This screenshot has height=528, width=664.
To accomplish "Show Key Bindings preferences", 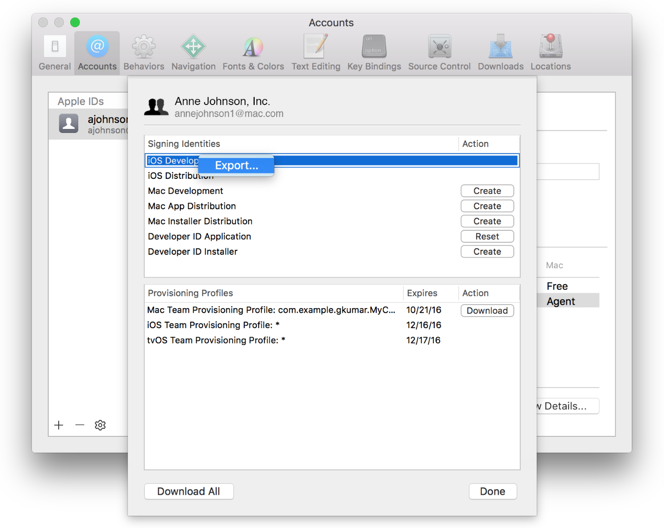I will [374, 53].
